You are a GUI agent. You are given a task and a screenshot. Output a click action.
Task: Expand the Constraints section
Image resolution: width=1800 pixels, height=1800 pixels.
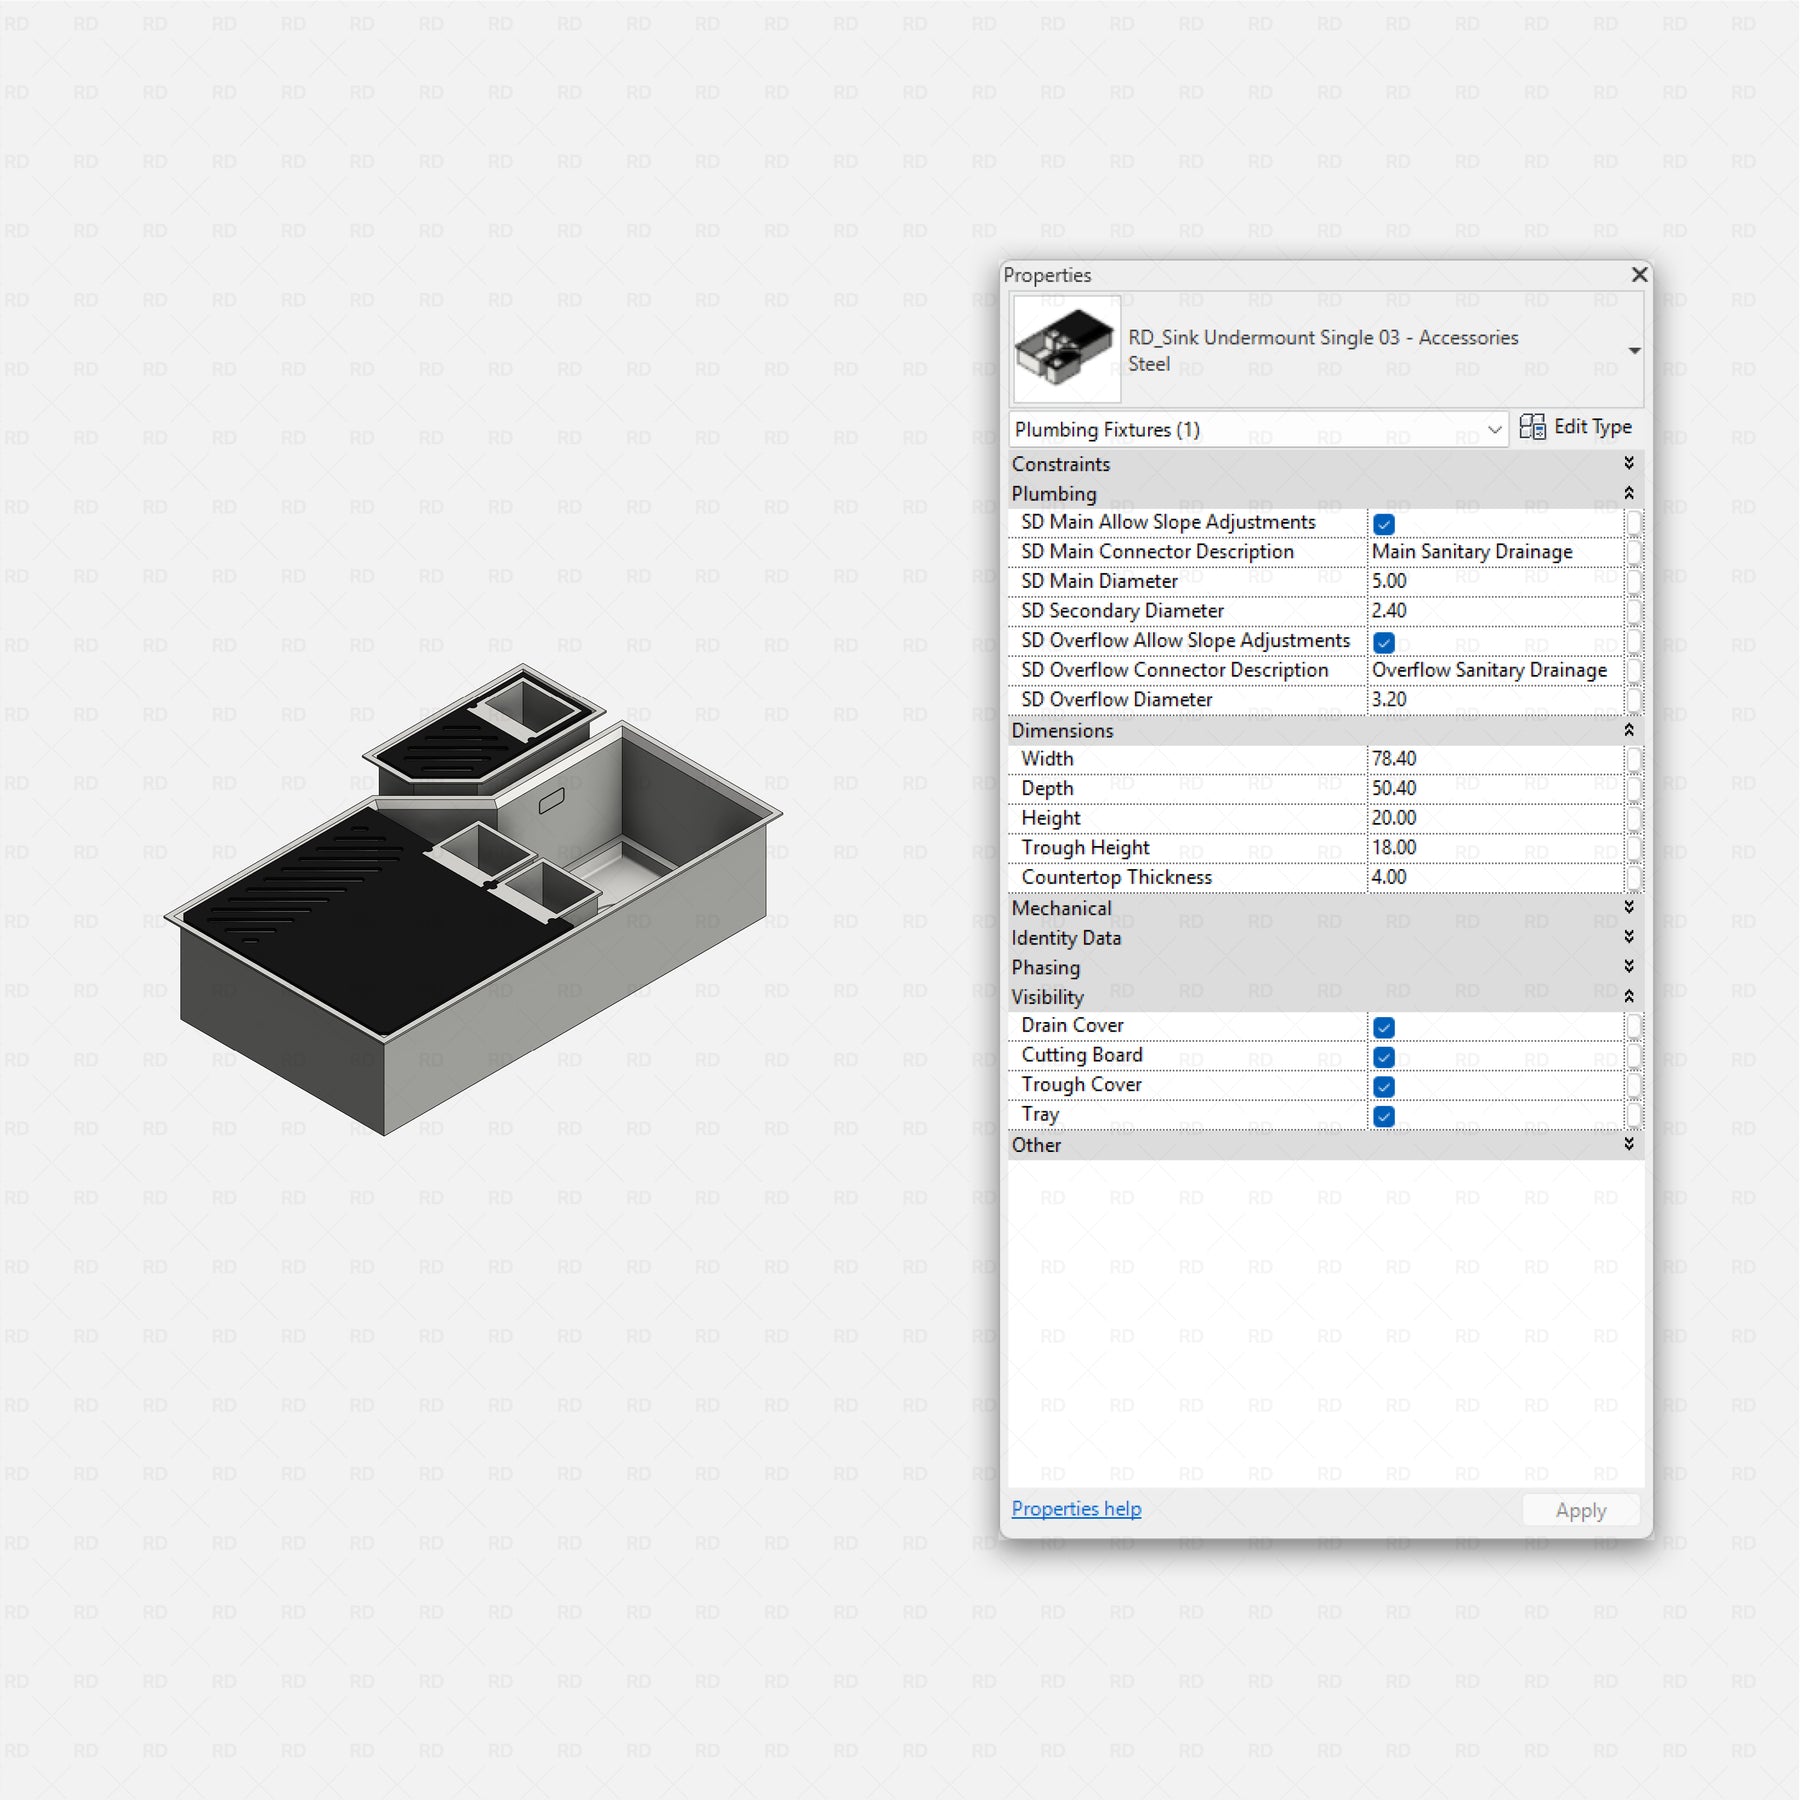pyautogui.click(x=1628, y=463)
